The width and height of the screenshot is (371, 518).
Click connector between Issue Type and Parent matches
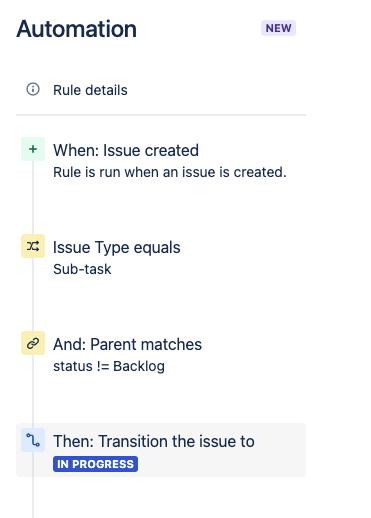(33, 294)
